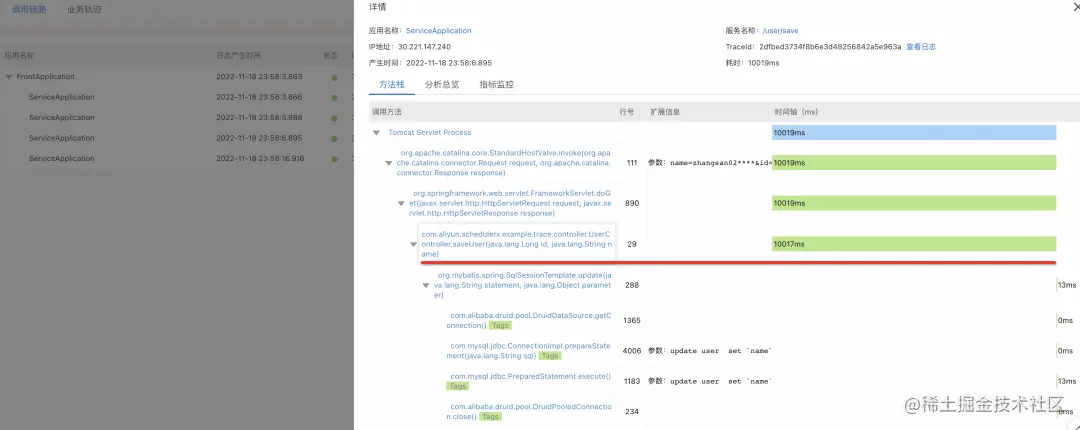Screen dimensions: 1080x430
Task: Click the IP address 30.221.147.240
Action: click(424, 46)
